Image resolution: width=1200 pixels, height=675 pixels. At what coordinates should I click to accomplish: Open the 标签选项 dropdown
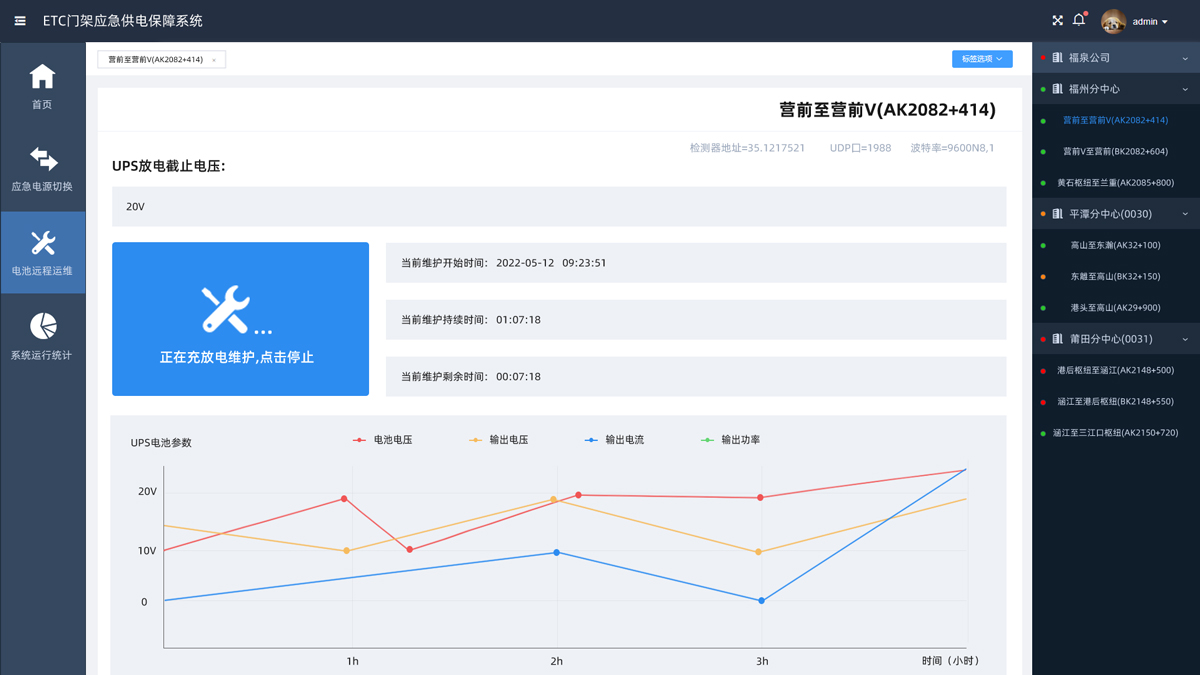981,59
